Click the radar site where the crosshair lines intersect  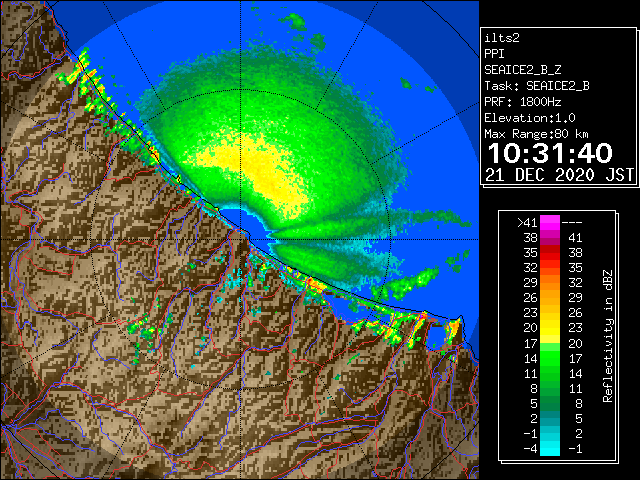click(x=240, y=239)
